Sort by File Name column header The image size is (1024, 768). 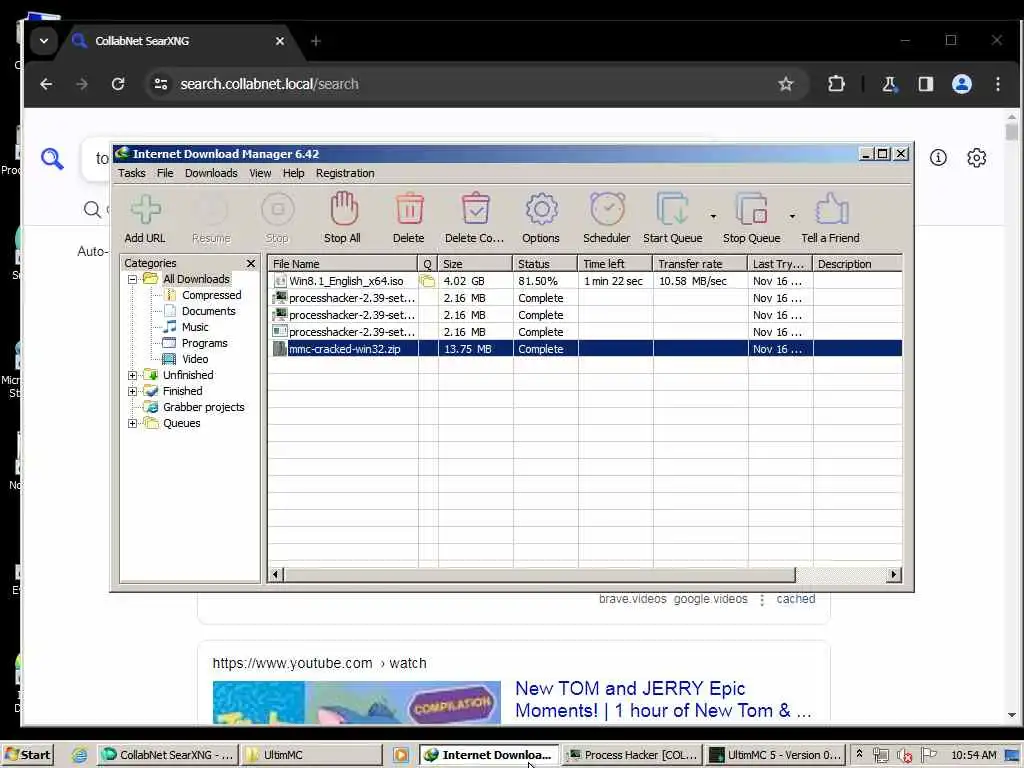[x=343, y=264]
